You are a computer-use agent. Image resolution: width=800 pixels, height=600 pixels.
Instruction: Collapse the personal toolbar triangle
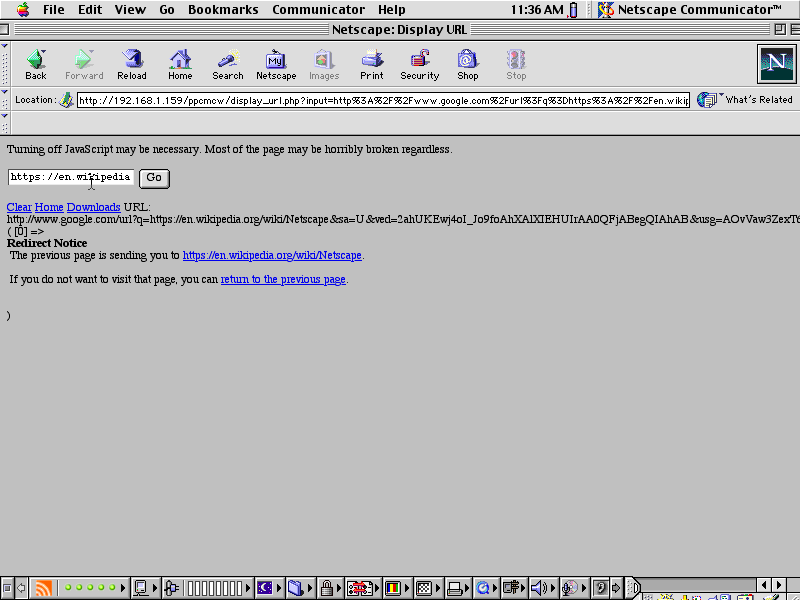(5, 116)
